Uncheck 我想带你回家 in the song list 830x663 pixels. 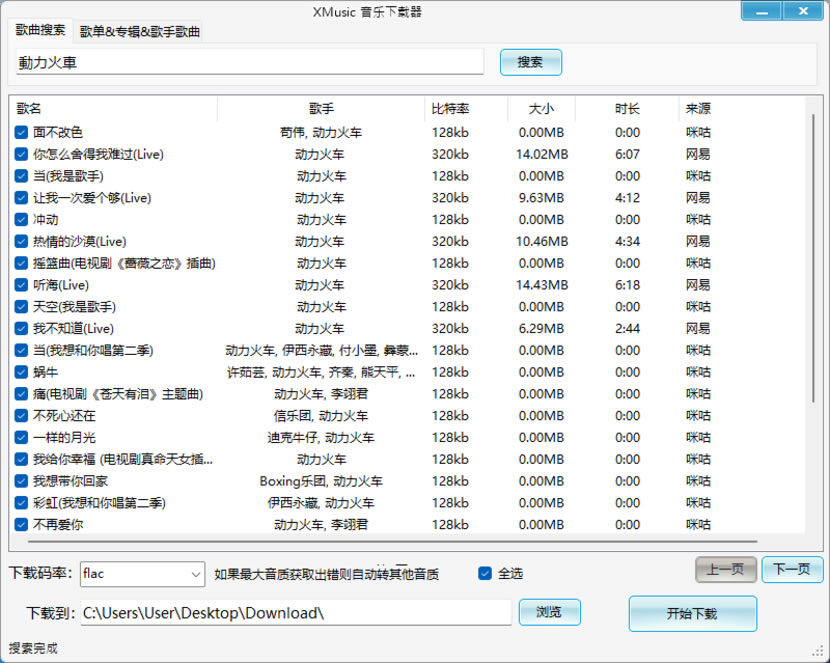coord(21,481)
